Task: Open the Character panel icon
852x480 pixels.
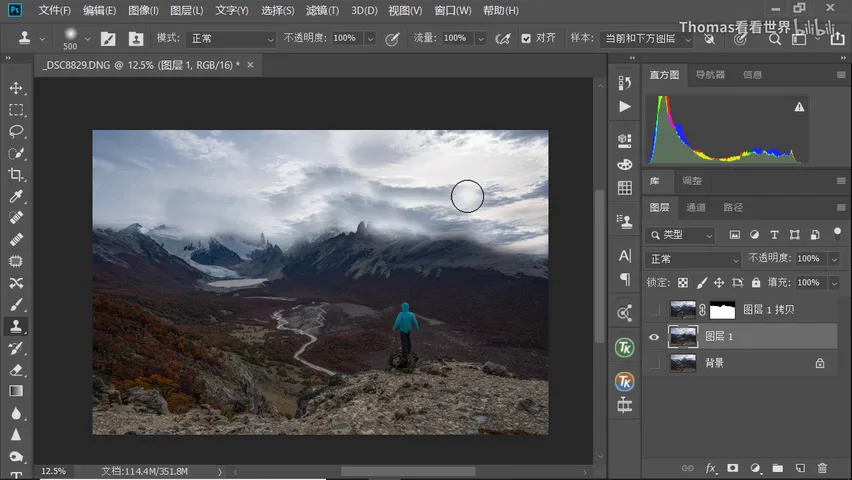Action: point(625,255)
